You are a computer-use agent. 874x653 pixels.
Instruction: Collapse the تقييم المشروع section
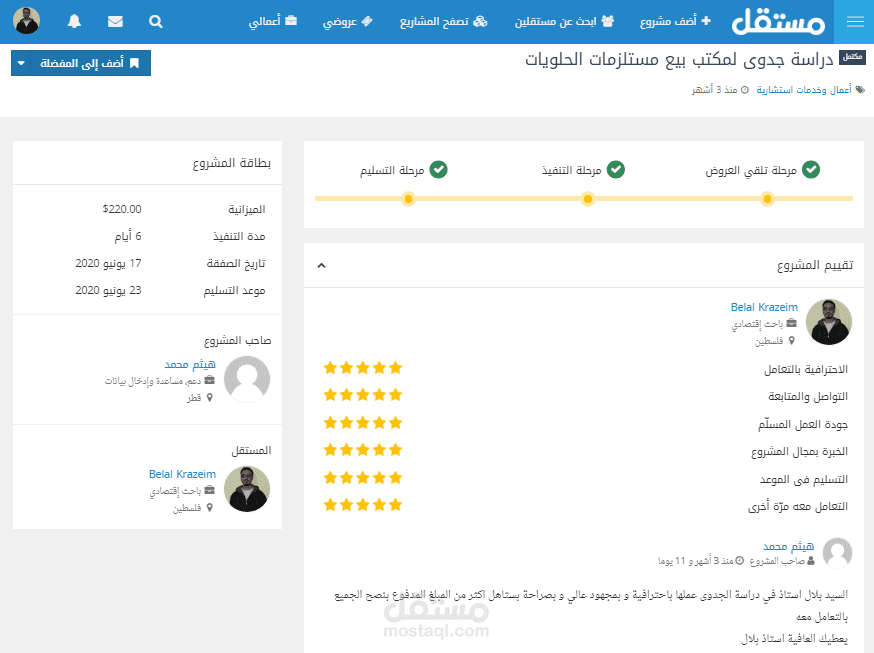pos(321,265)
